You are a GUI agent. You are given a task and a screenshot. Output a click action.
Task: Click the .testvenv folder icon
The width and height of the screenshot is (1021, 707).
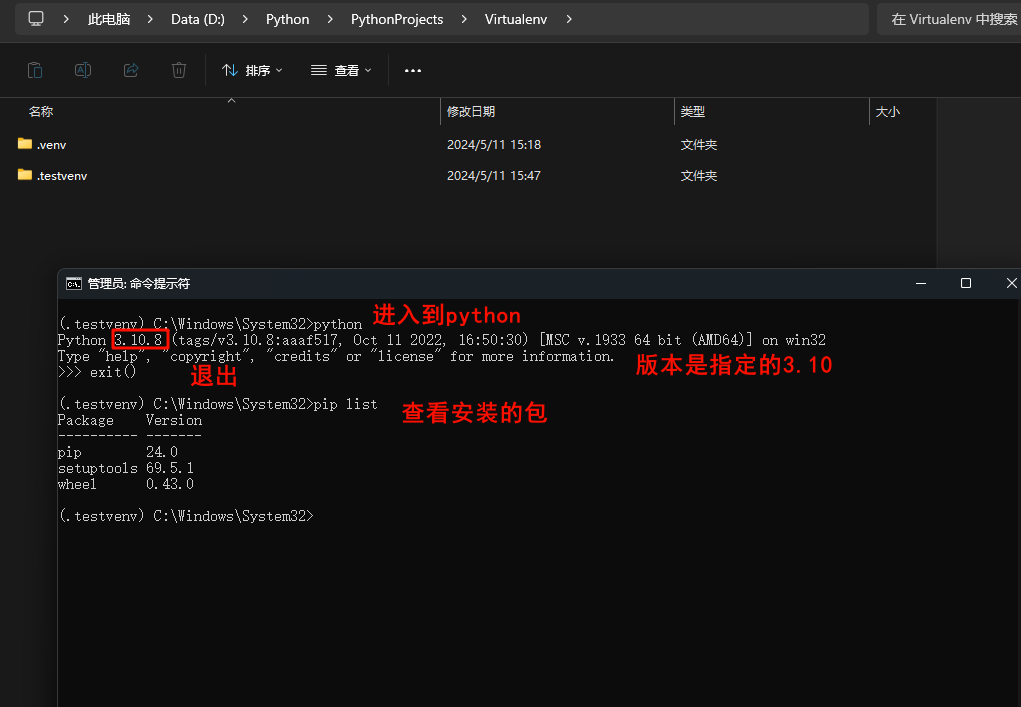tap(25, 175)
